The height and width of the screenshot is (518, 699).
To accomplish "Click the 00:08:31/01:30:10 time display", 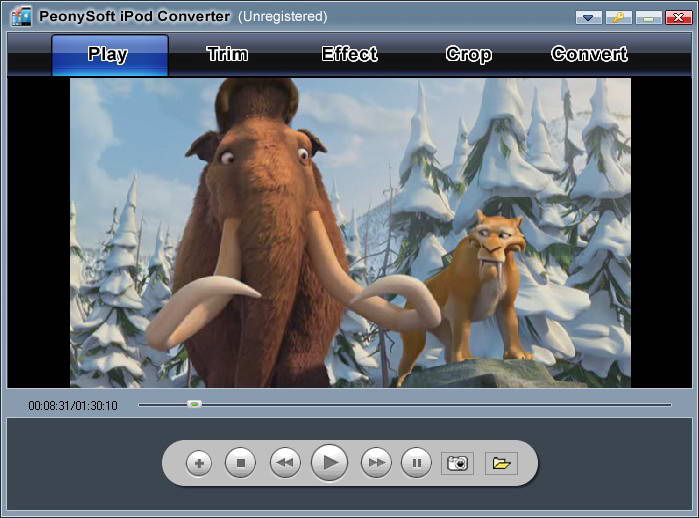I will tap(73, 406).
